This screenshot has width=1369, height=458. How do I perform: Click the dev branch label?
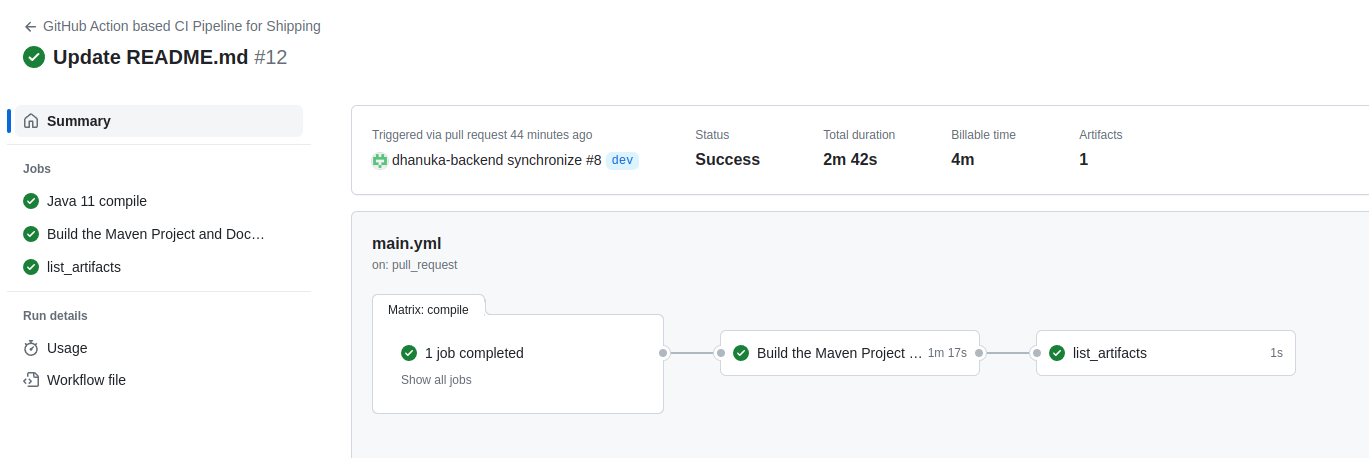click(622, 160)
